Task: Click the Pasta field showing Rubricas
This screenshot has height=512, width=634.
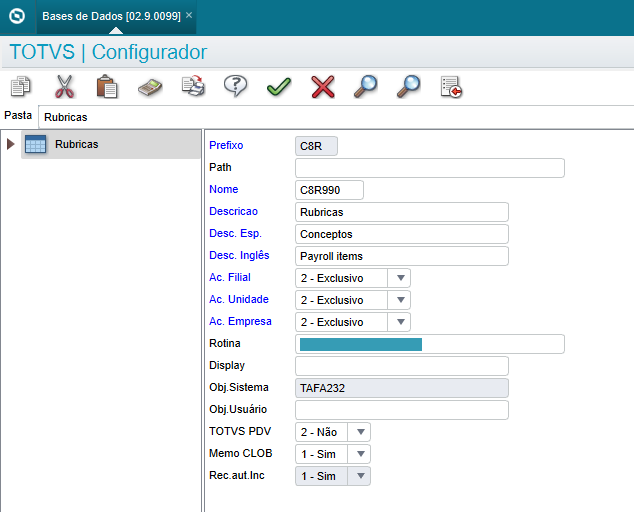Action: click(x=336, y=117)
